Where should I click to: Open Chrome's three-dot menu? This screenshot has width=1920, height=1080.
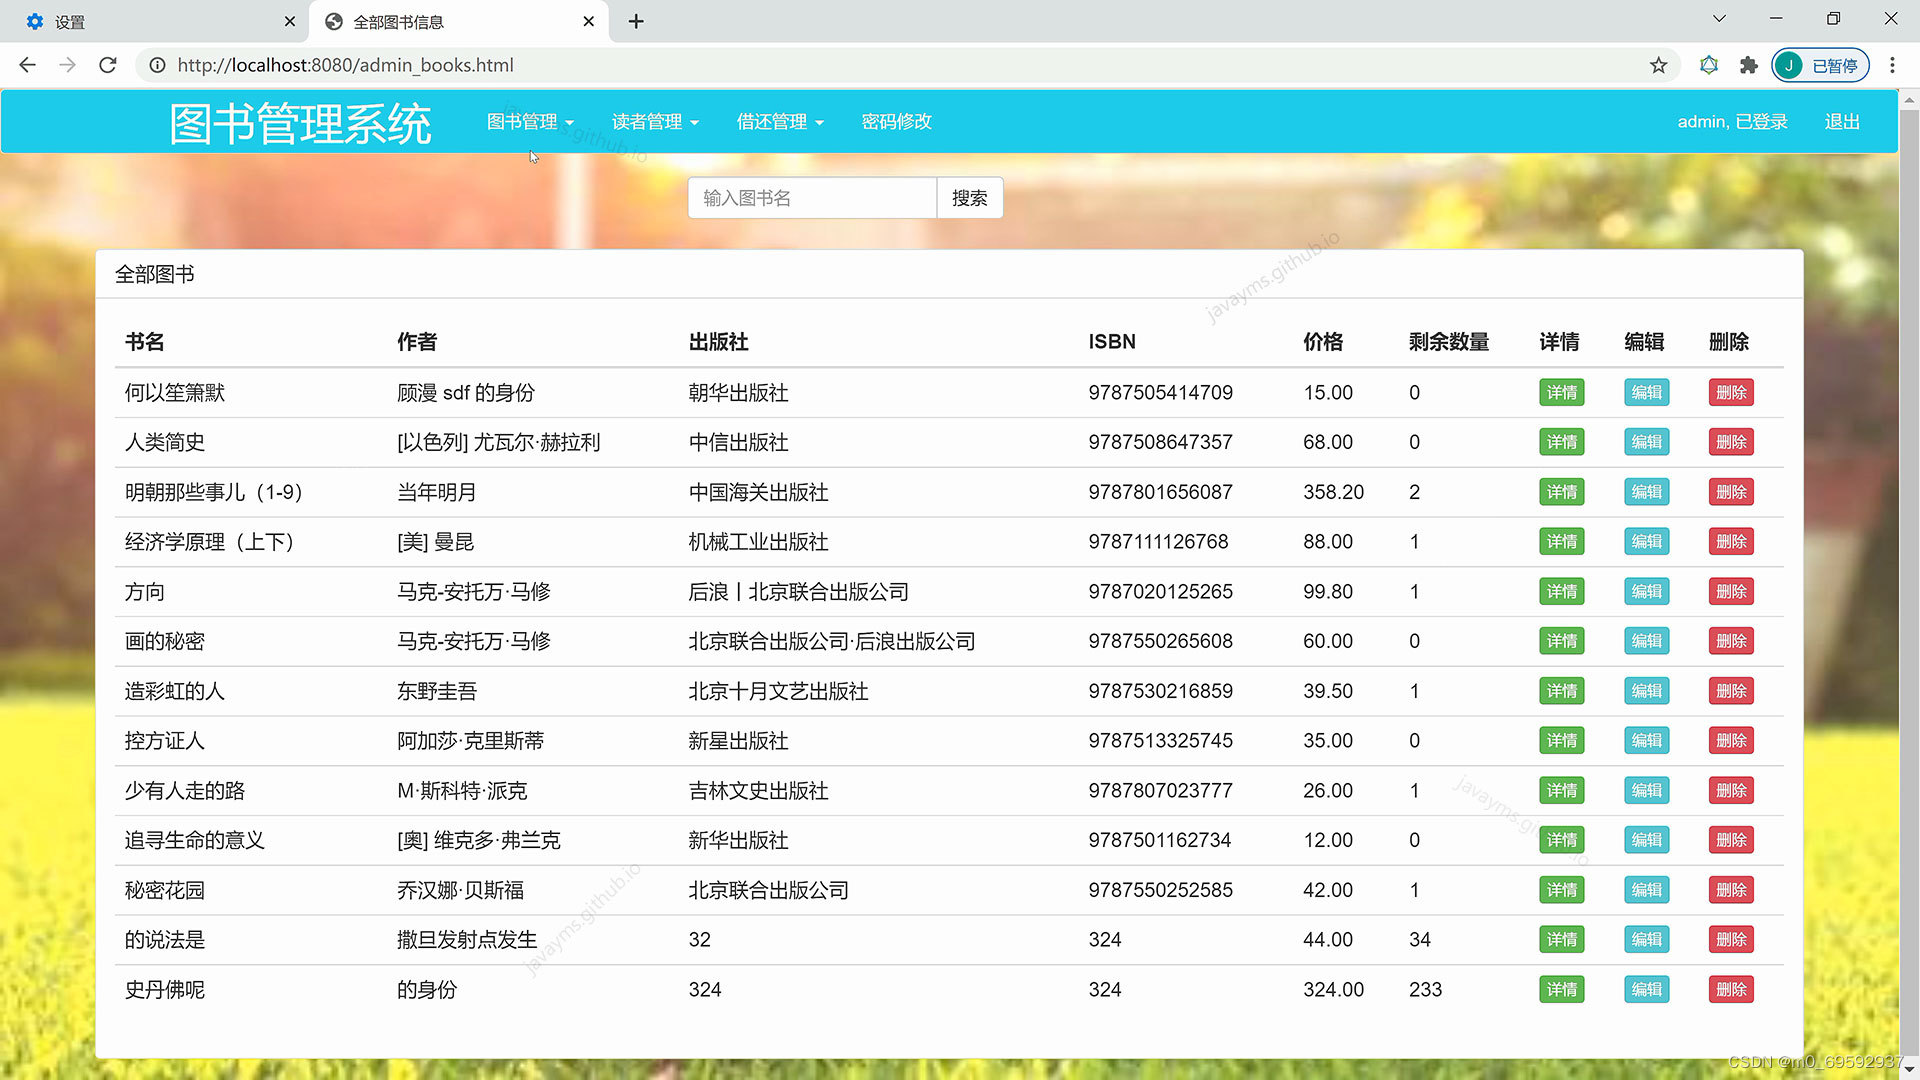[x=1892, y=65]
